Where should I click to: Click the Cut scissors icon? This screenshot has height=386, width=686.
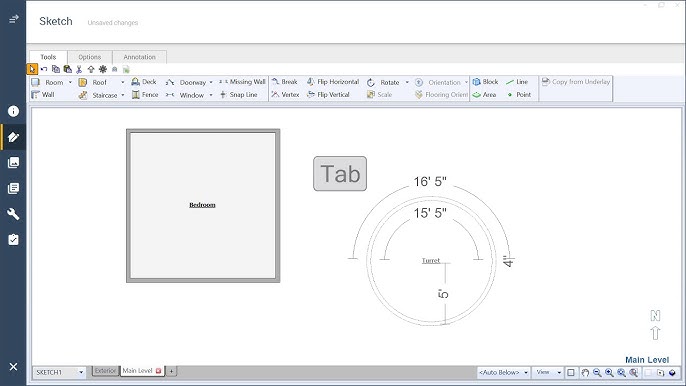tap(79, 69)
